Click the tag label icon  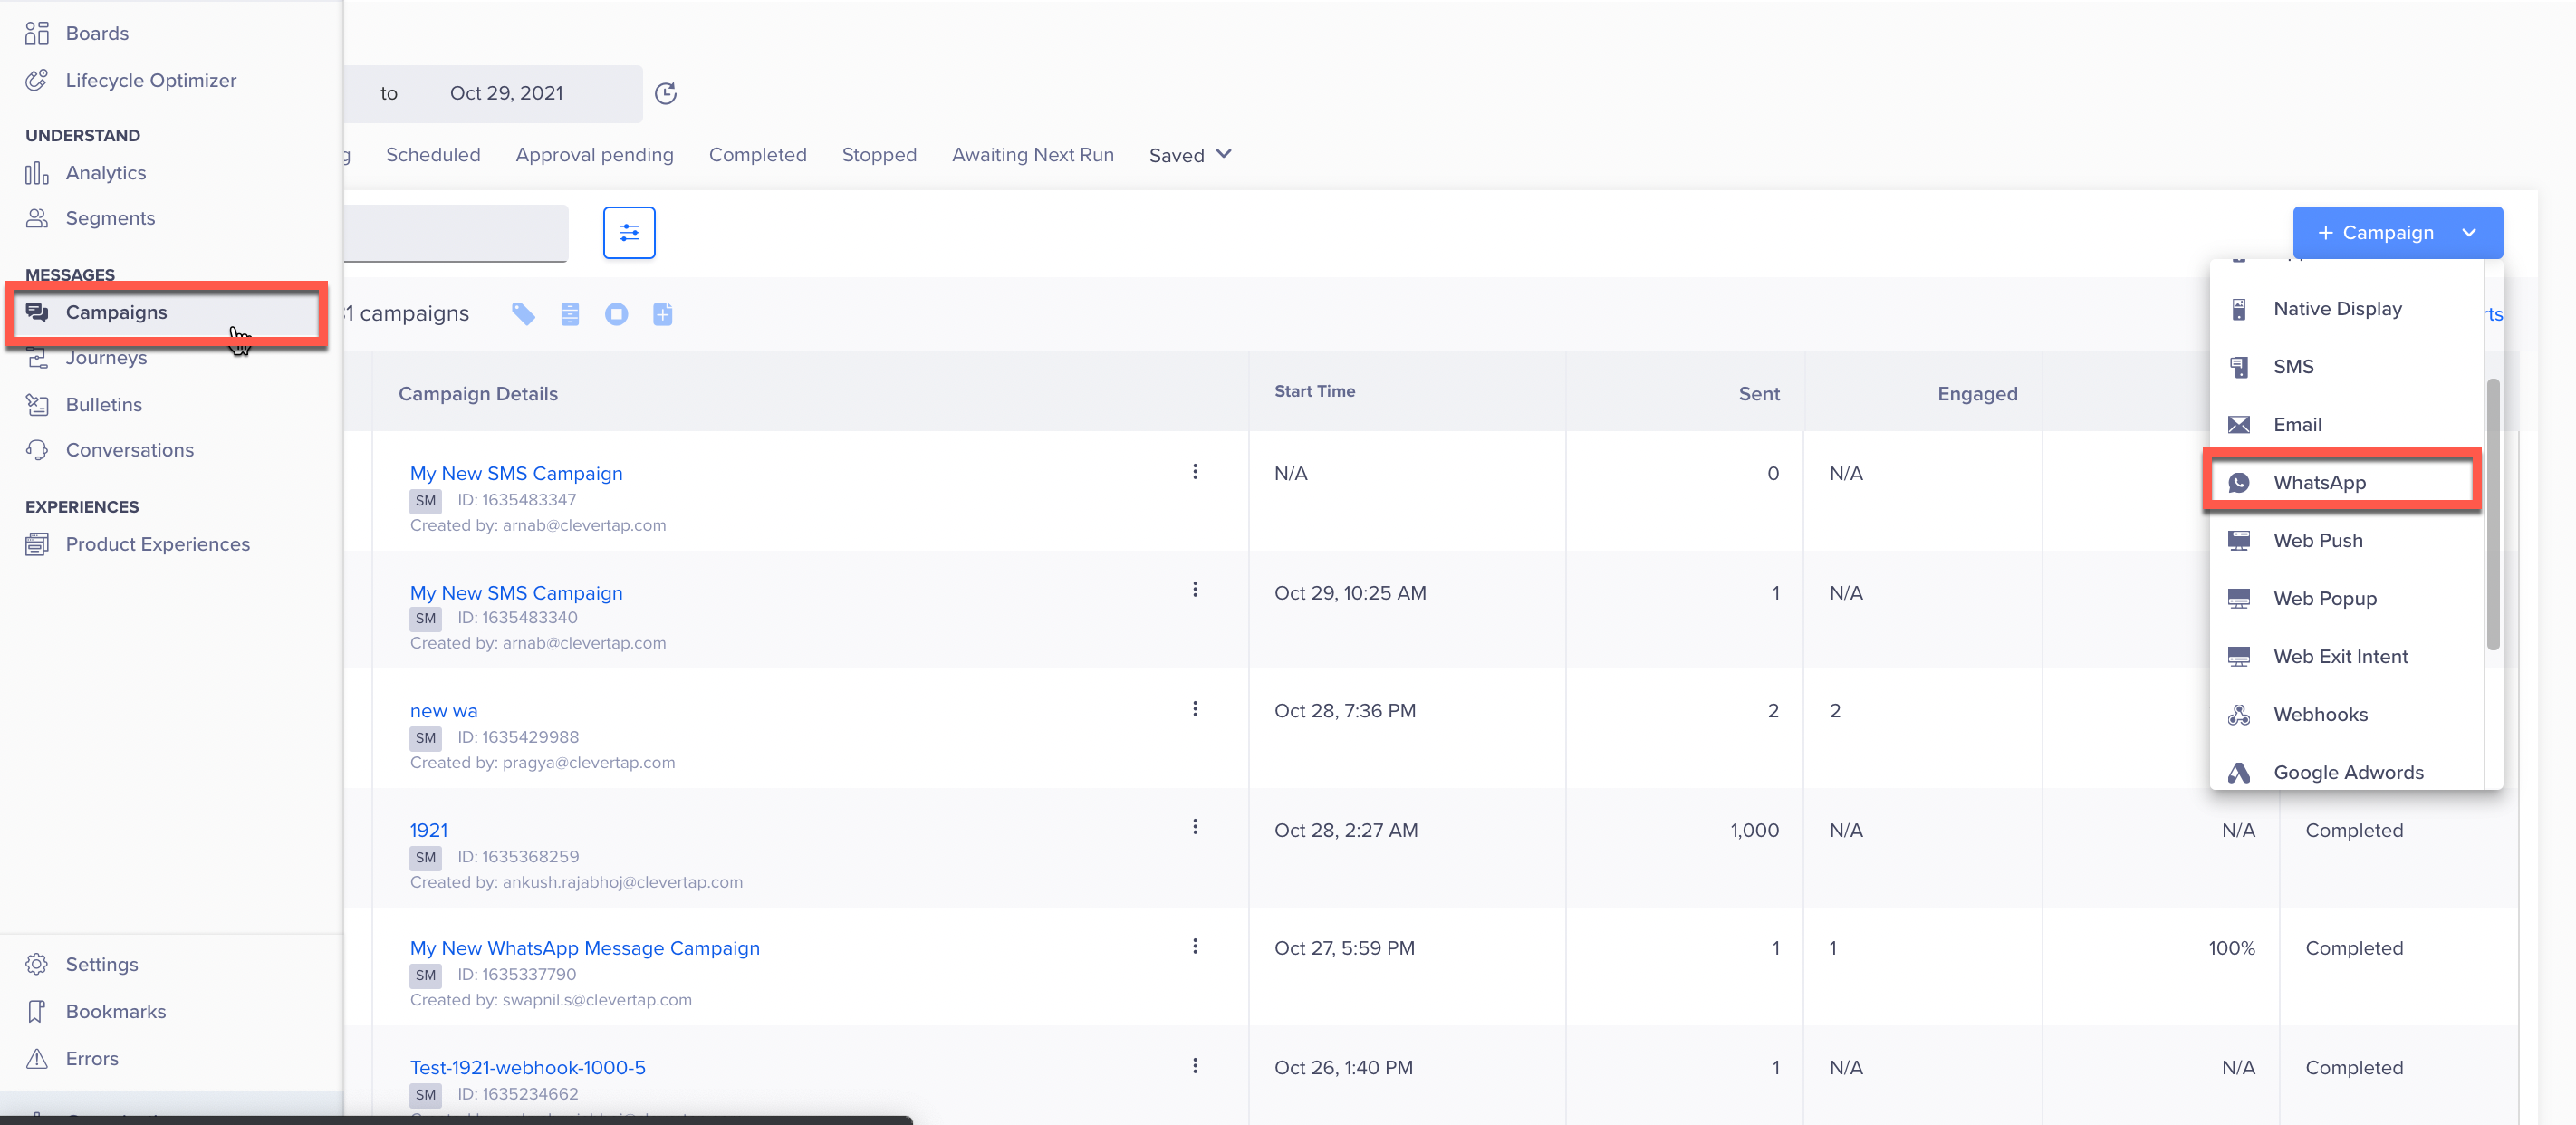[523, 314]
